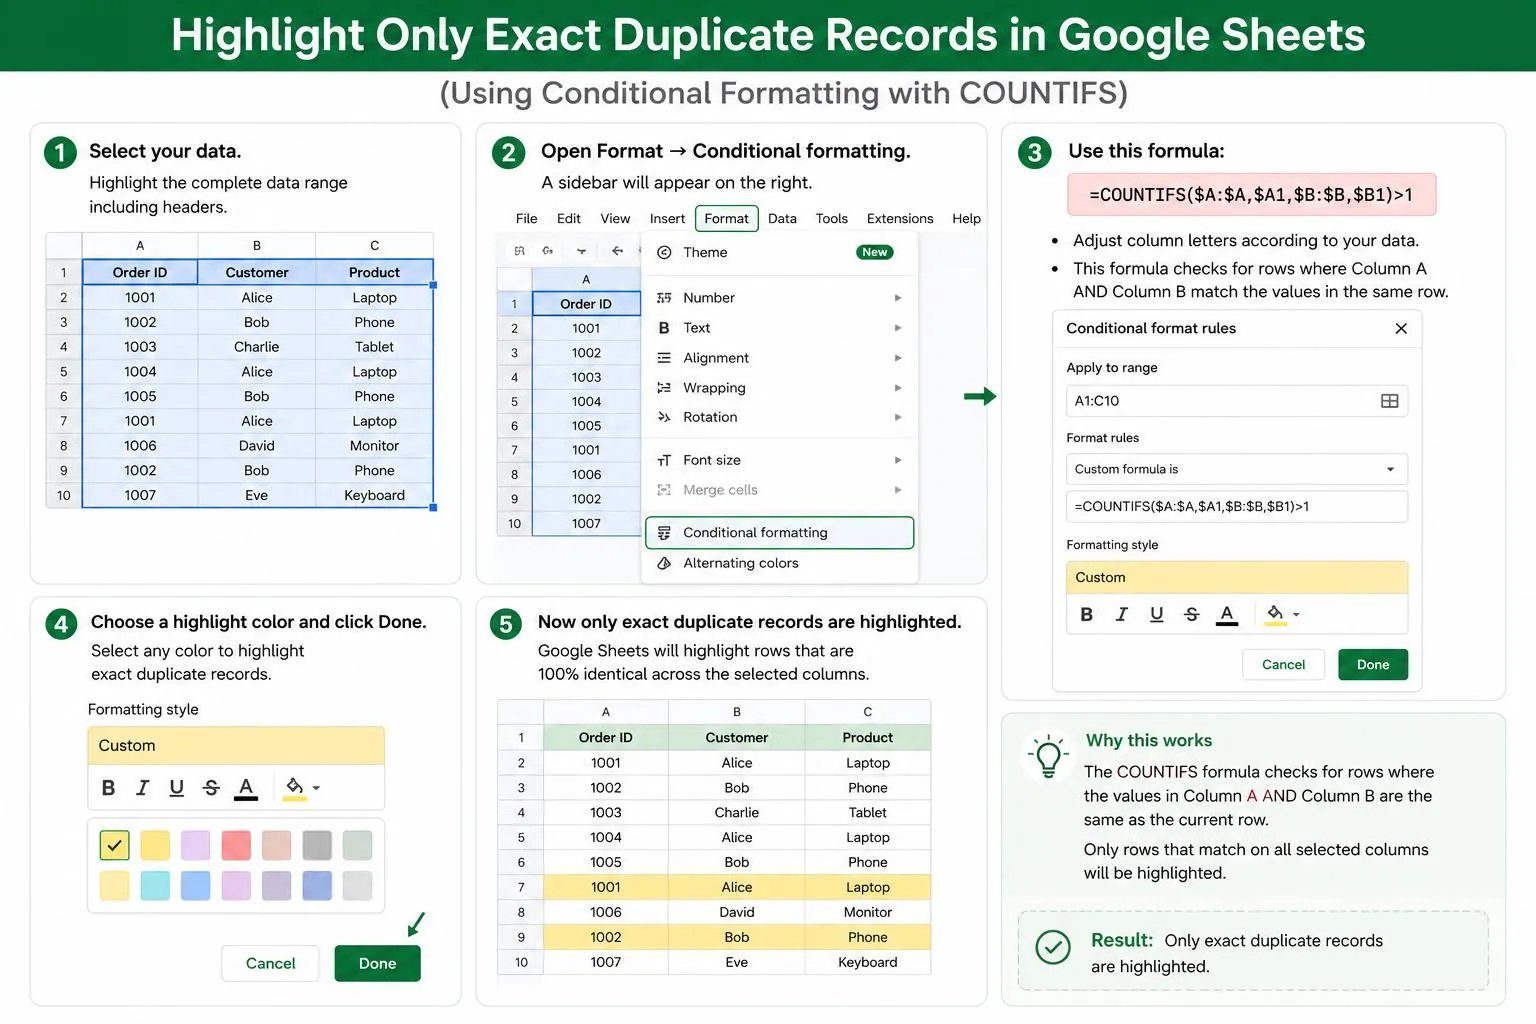Open the Help menu
Image resolution: width=1536 pixels, height=1024 pixels.
967,219
